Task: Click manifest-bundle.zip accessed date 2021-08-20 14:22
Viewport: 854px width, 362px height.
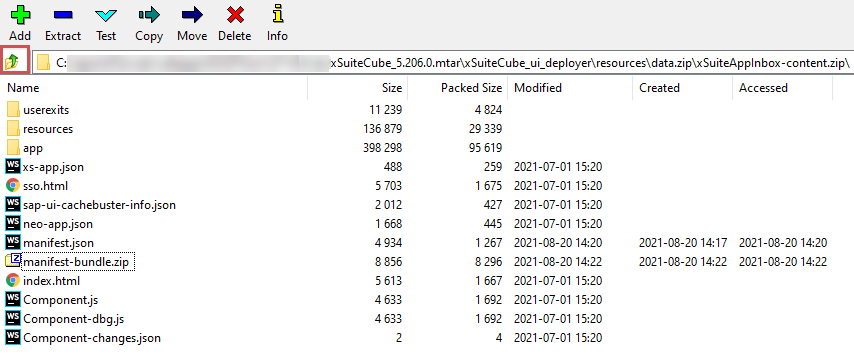Action: tap(783, 262)
